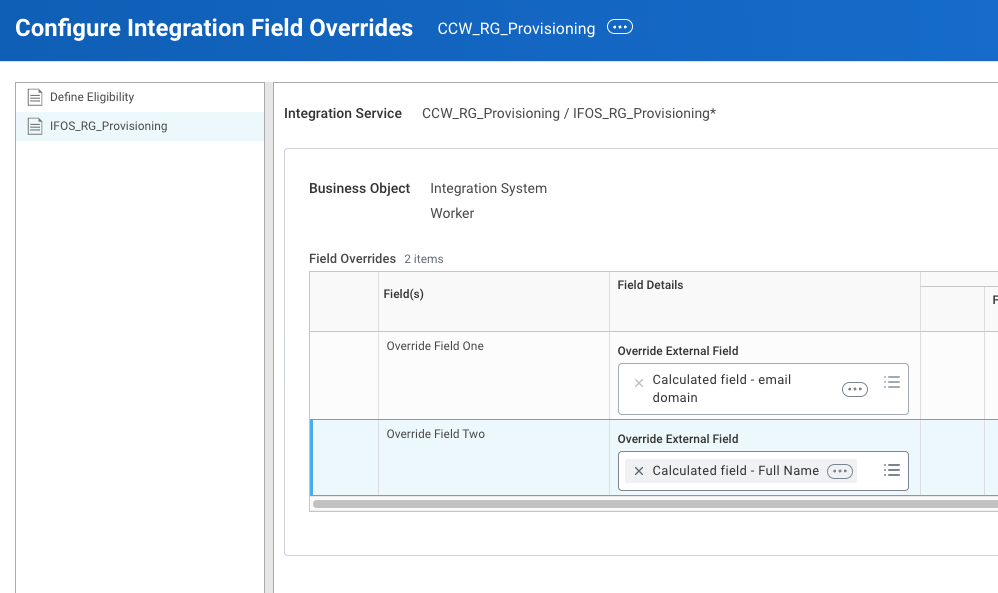Image resolution: width=998 pixels, height=593 pixels.
Task: Click the CCW_RG_Provisioning header title text
Action: click(x=516, y=29)
